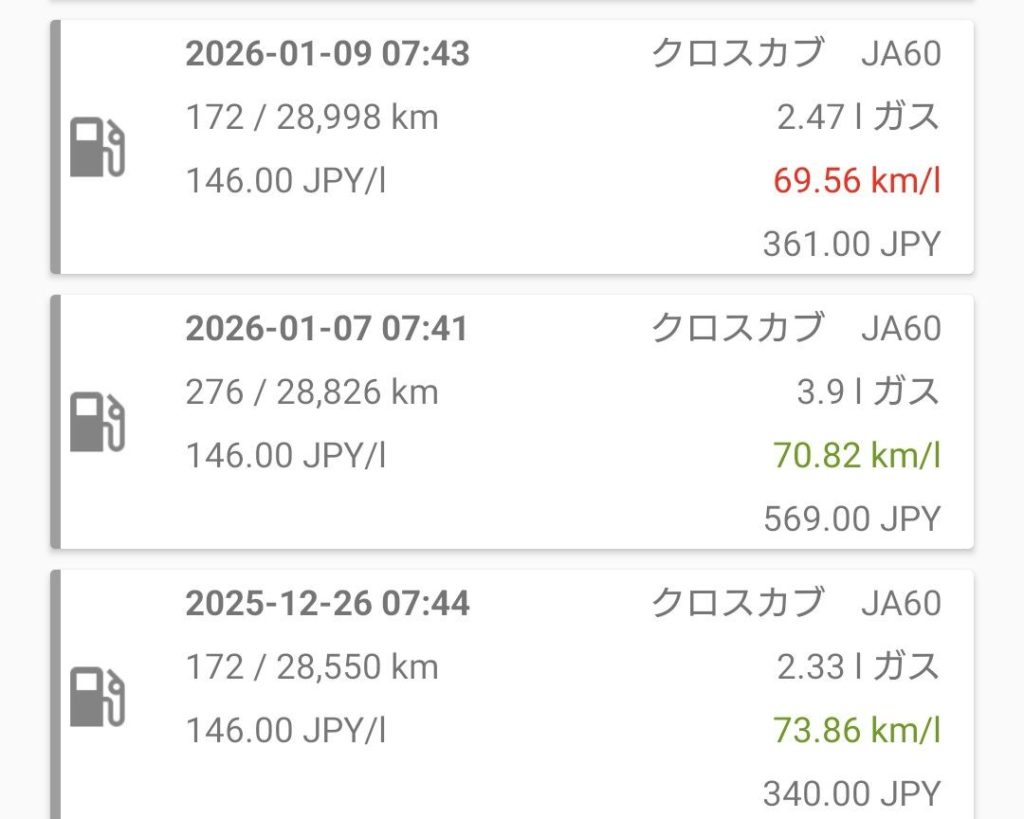The width and height of the screenshot is (1024, 819).
Task: Tap 146.00 JPY/l price on 2026-01-07 entry
Action: click(286, 456)
